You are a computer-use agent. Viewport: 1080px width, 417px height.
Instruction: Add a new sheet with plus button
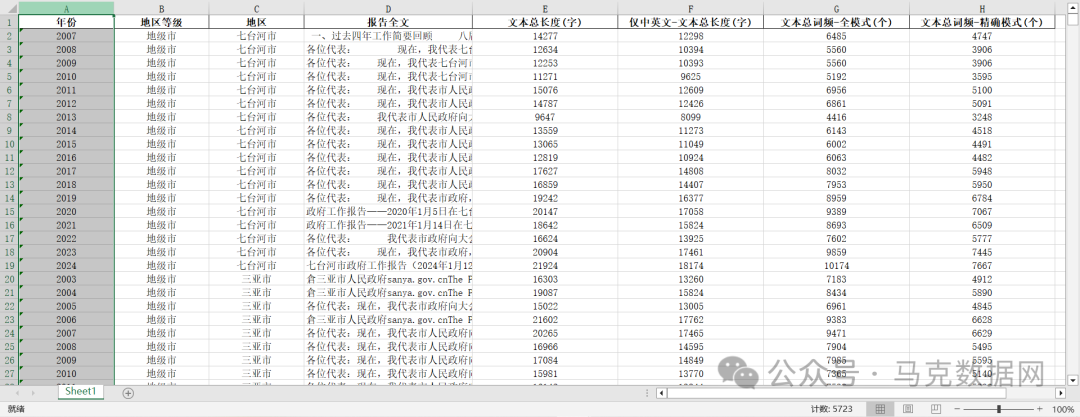coord(127,393)
